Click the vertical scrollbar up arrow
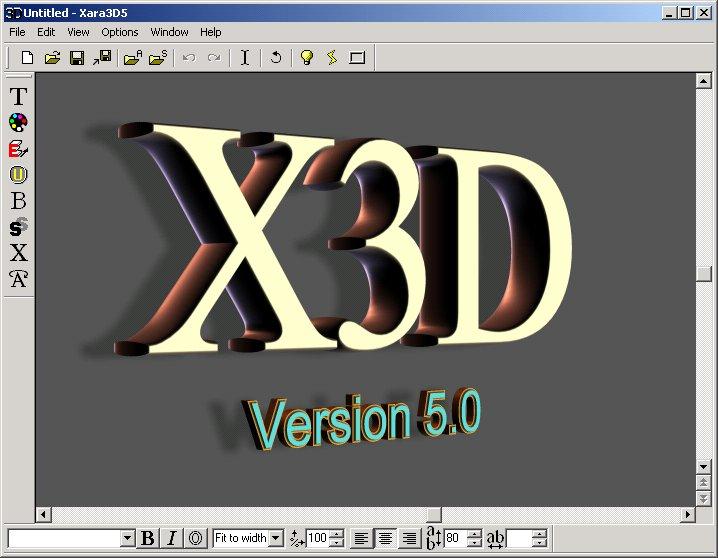 click(703, 81)
